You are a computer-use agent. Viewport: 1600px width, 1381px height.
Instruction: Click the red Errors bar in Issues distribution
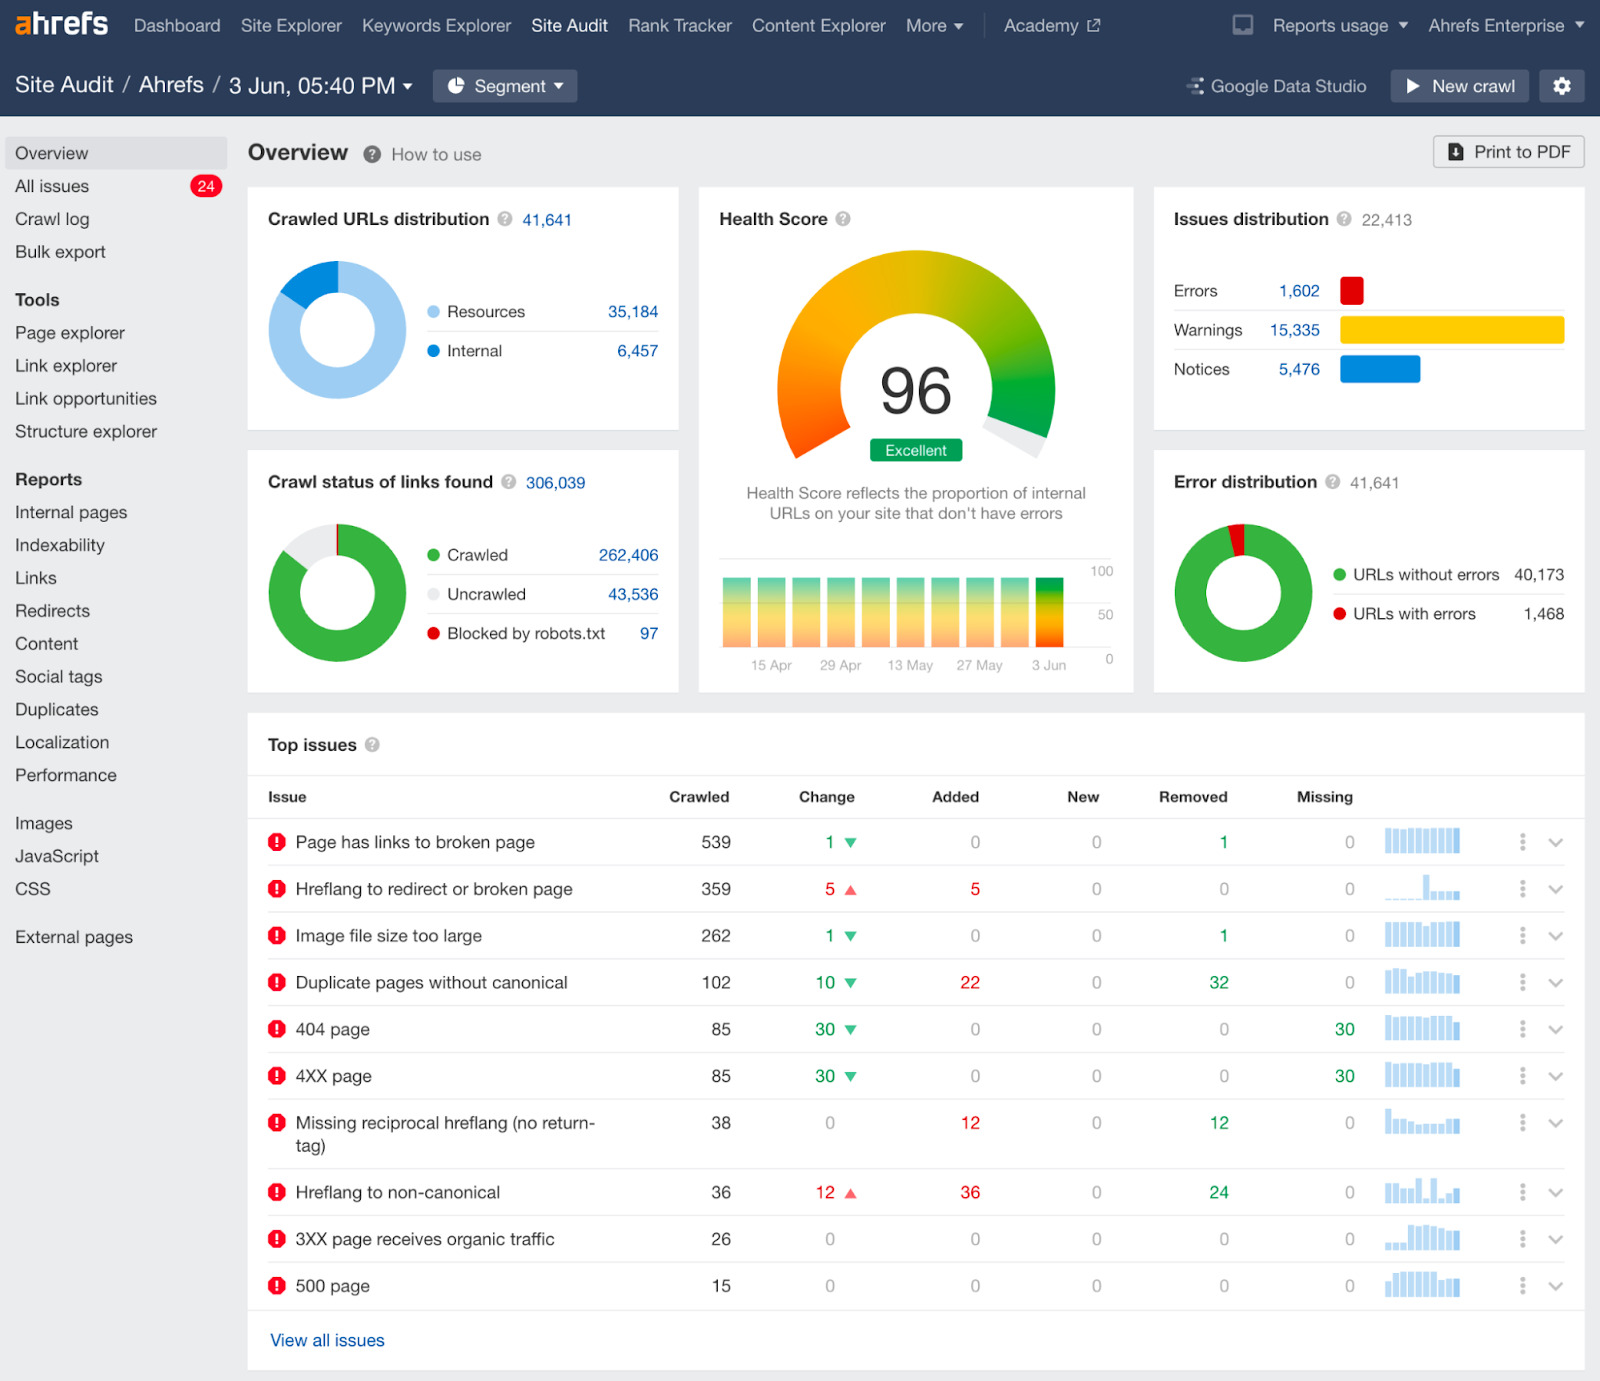1352,290
